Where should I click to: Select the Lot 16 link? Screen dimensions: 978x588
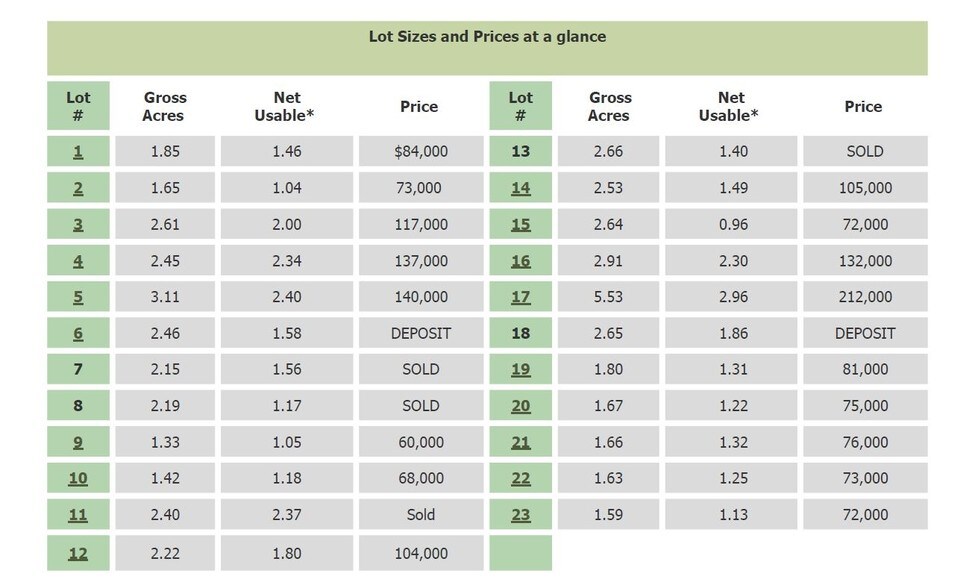[x=521, y=261]
